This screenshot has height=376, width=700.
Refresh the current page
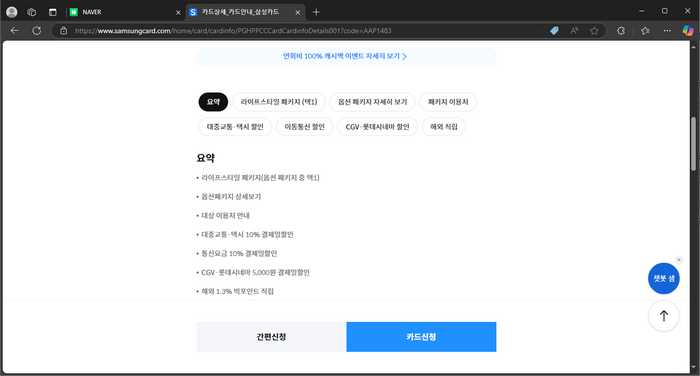(37, 31)
